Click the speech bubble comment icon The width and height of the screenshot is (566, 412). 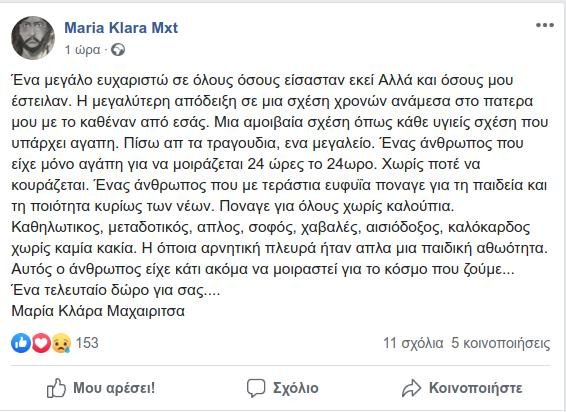(256, 389)
